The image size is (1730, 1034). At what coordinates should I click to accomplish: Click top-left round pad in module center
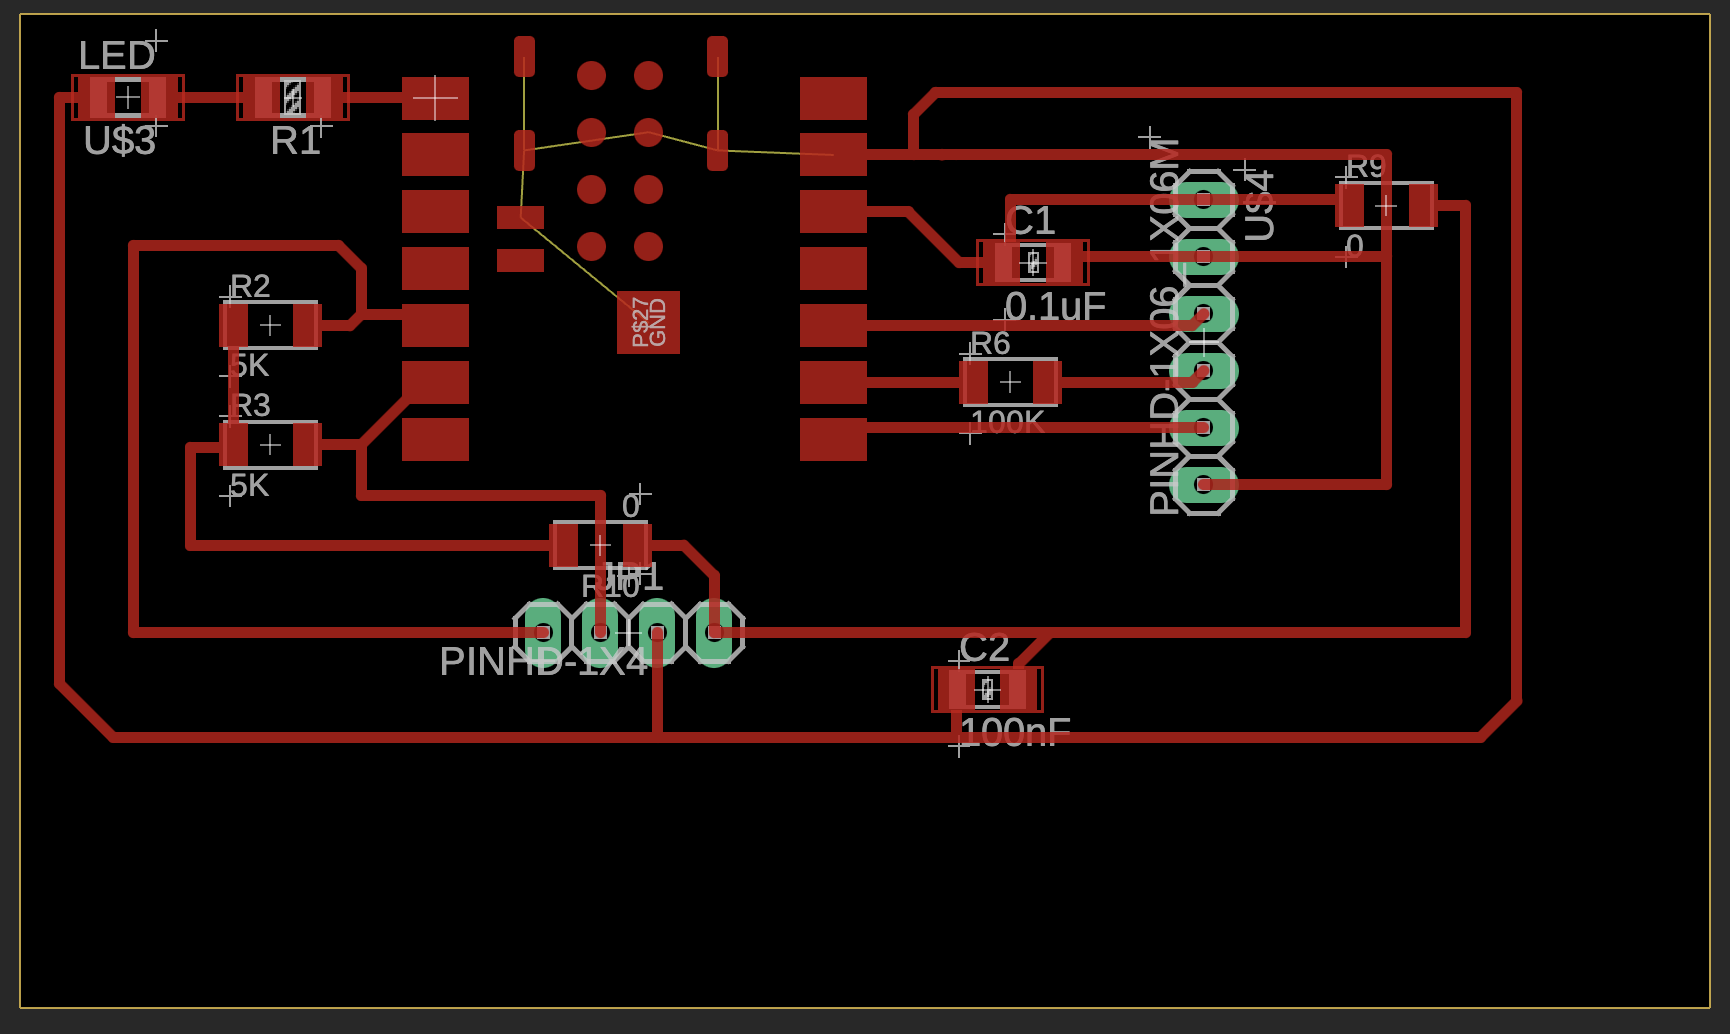591,75
